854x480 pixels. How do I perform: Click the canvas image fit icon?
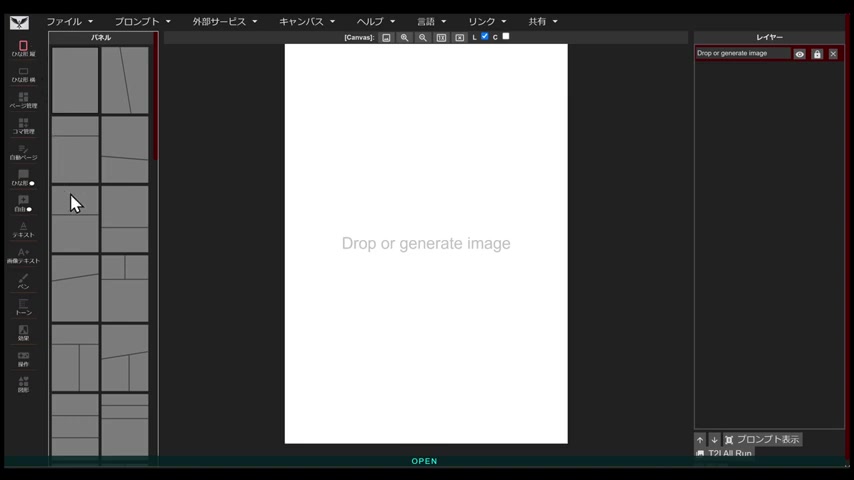coord(386,38)
